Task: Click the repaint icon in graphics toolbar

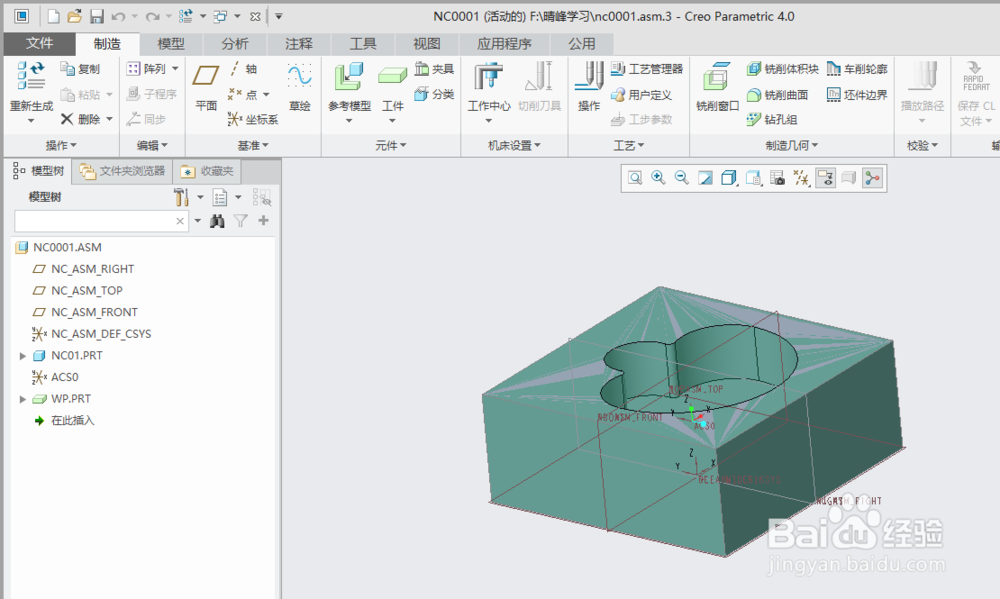Action: (x=705, y=178)
